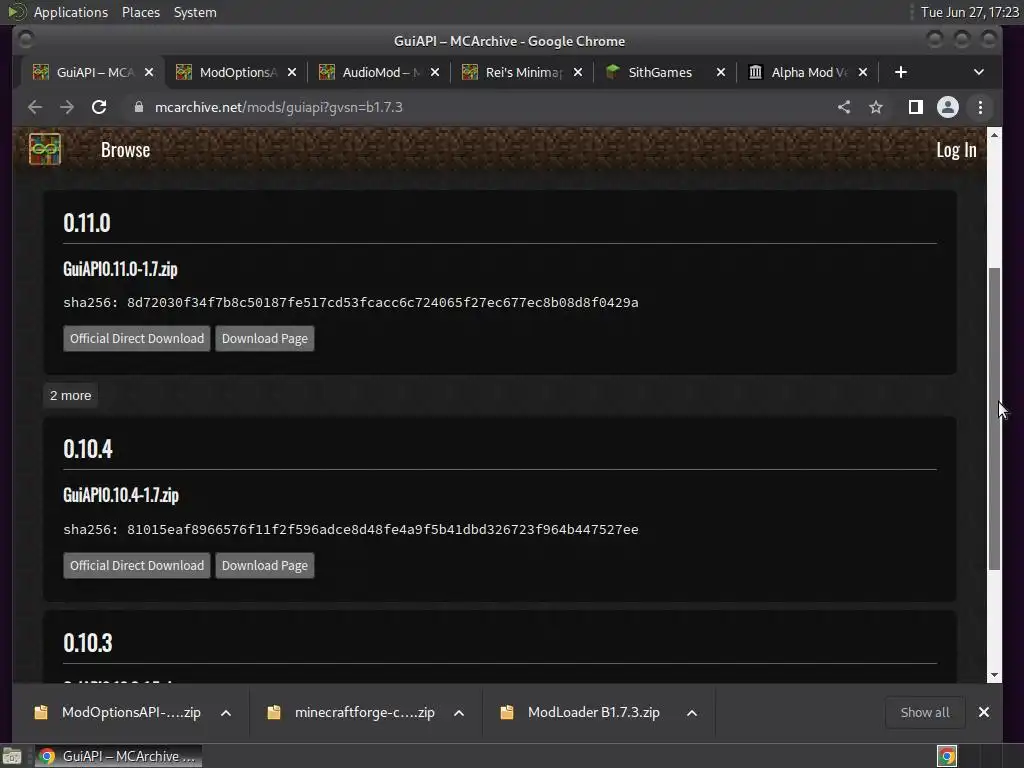1024x768 pixels.
Task: Click the GuiAPI0.10.4-1.7.zip file name
Action: pyautogui.click(x=121, y=494)
